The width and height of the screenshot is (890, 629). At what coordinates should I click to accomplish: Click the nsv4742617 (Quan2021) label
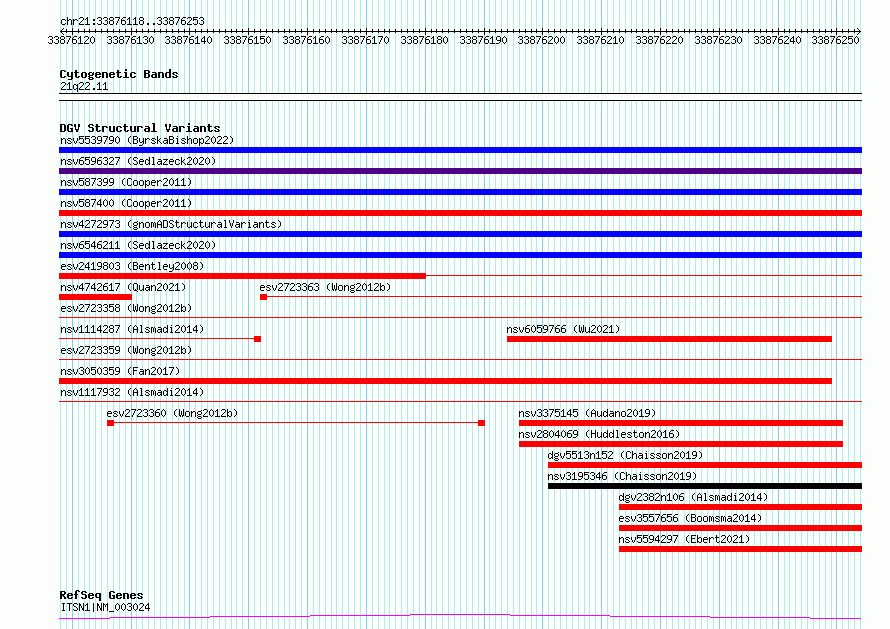pos(123,287)
